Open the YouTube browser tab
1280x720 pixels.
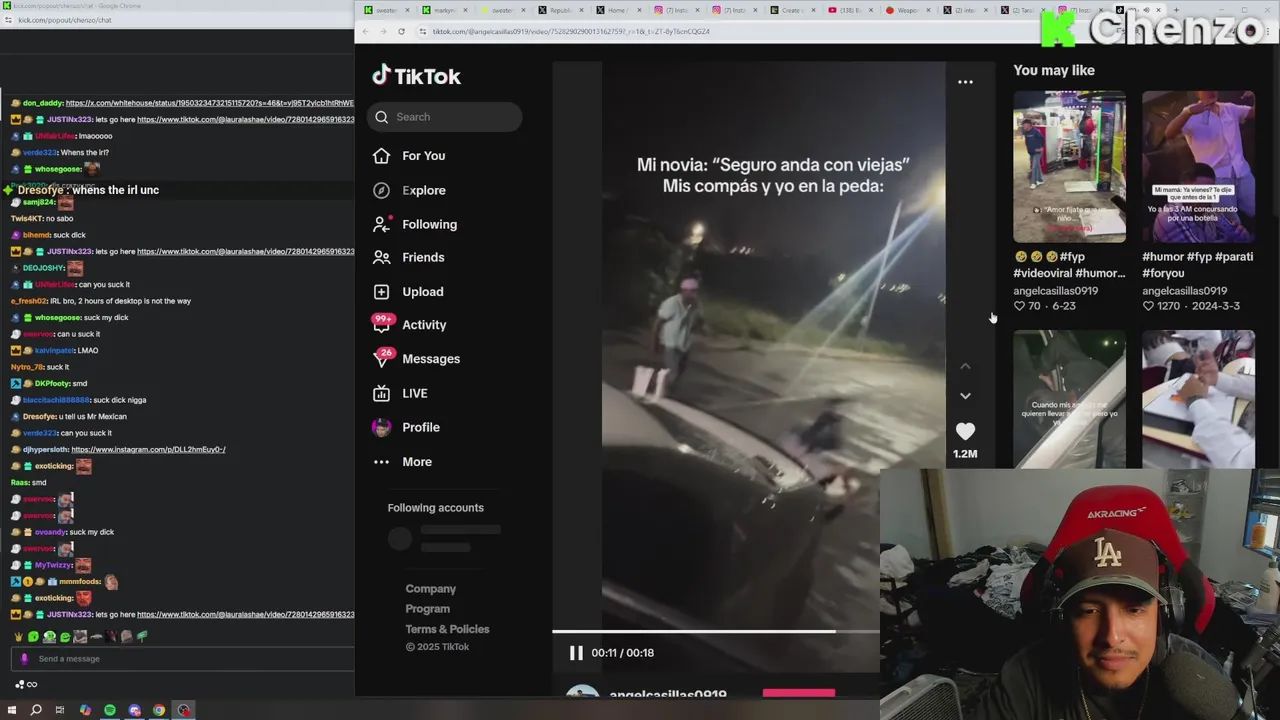[x=850, y=10]
